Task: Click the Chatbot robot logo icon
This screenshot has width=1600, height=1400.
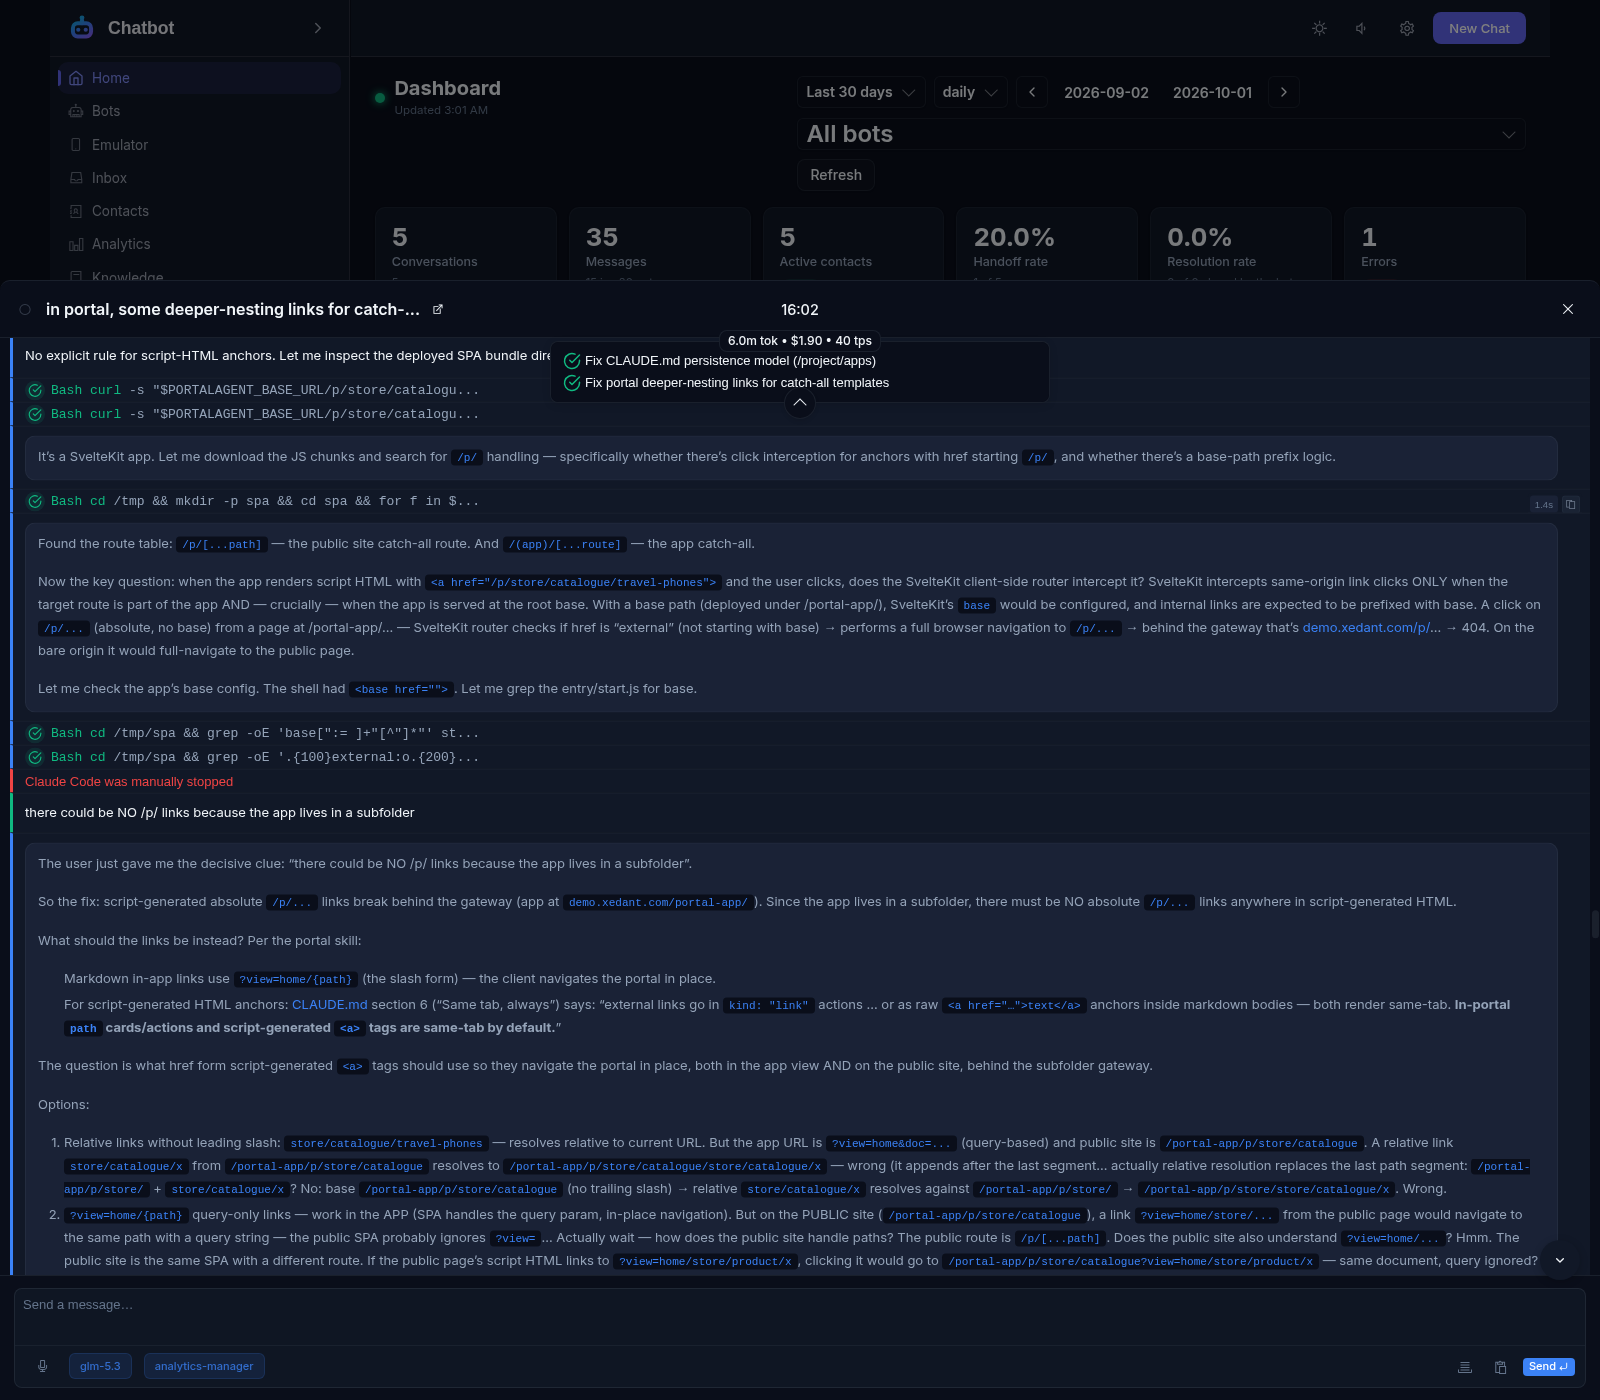Action: coord(82,28)
